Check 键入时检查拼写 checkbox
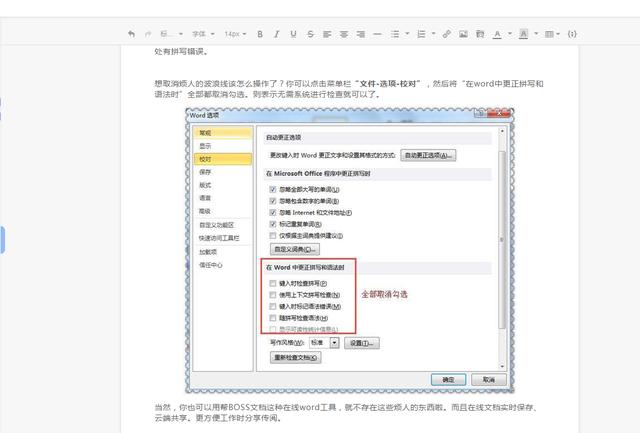Screen dimensions: 640x433 pos(273,283)
